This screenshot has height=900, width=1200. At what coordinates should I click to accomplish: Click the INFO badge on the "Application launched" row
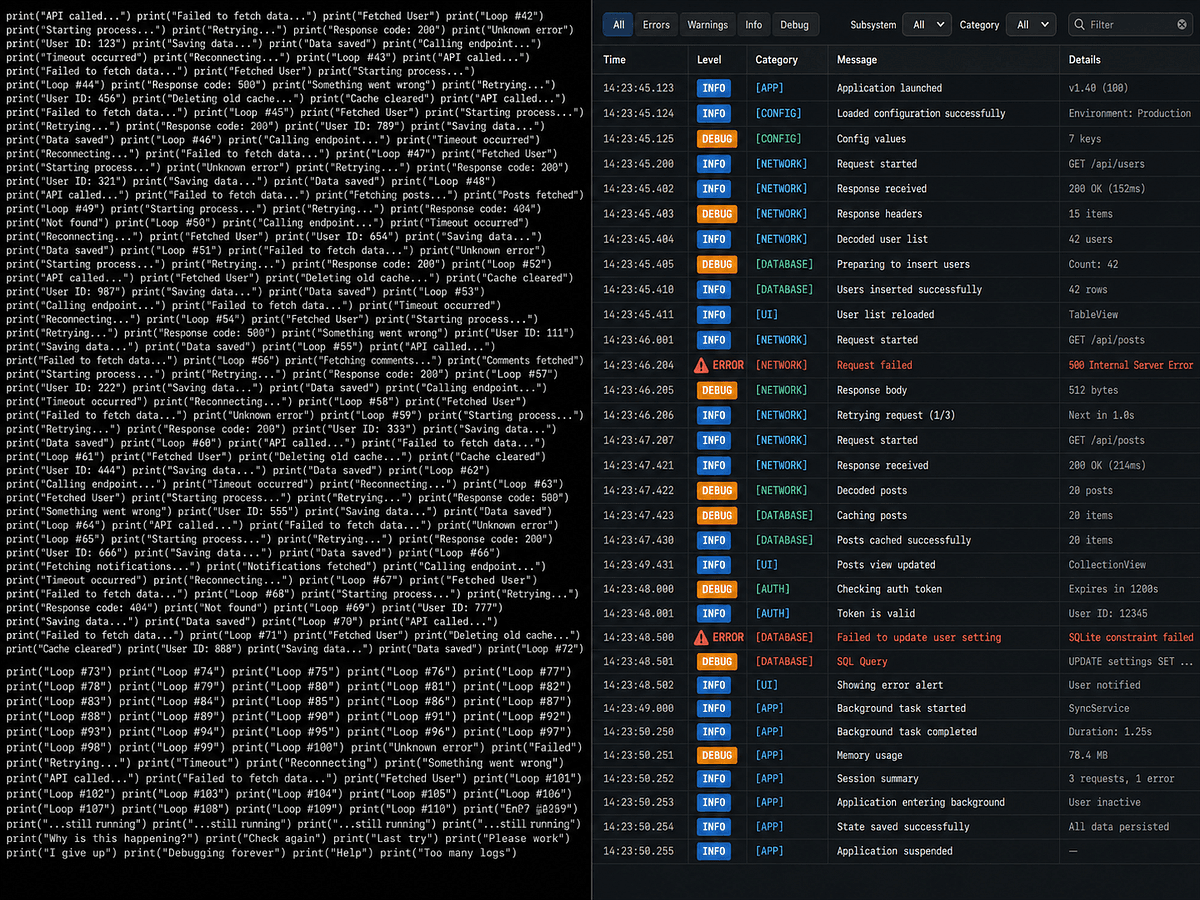(713, 88)
